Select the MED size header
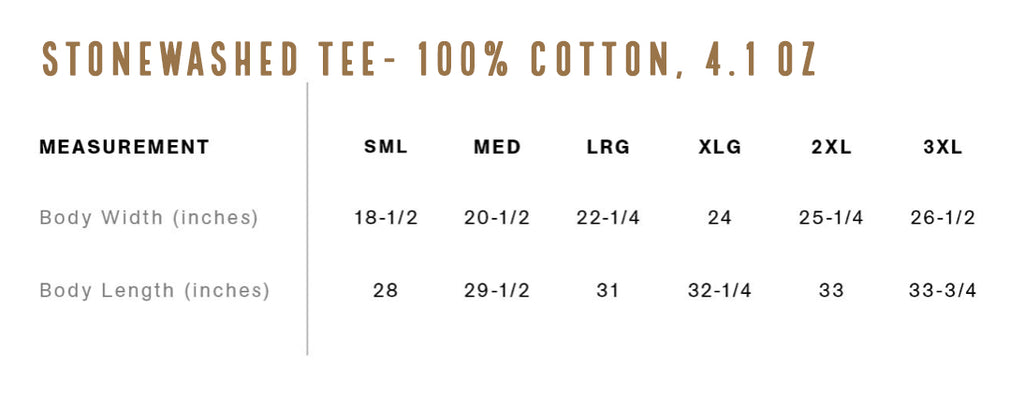This screenshot has width=1024, height=395. click(497, 147)
